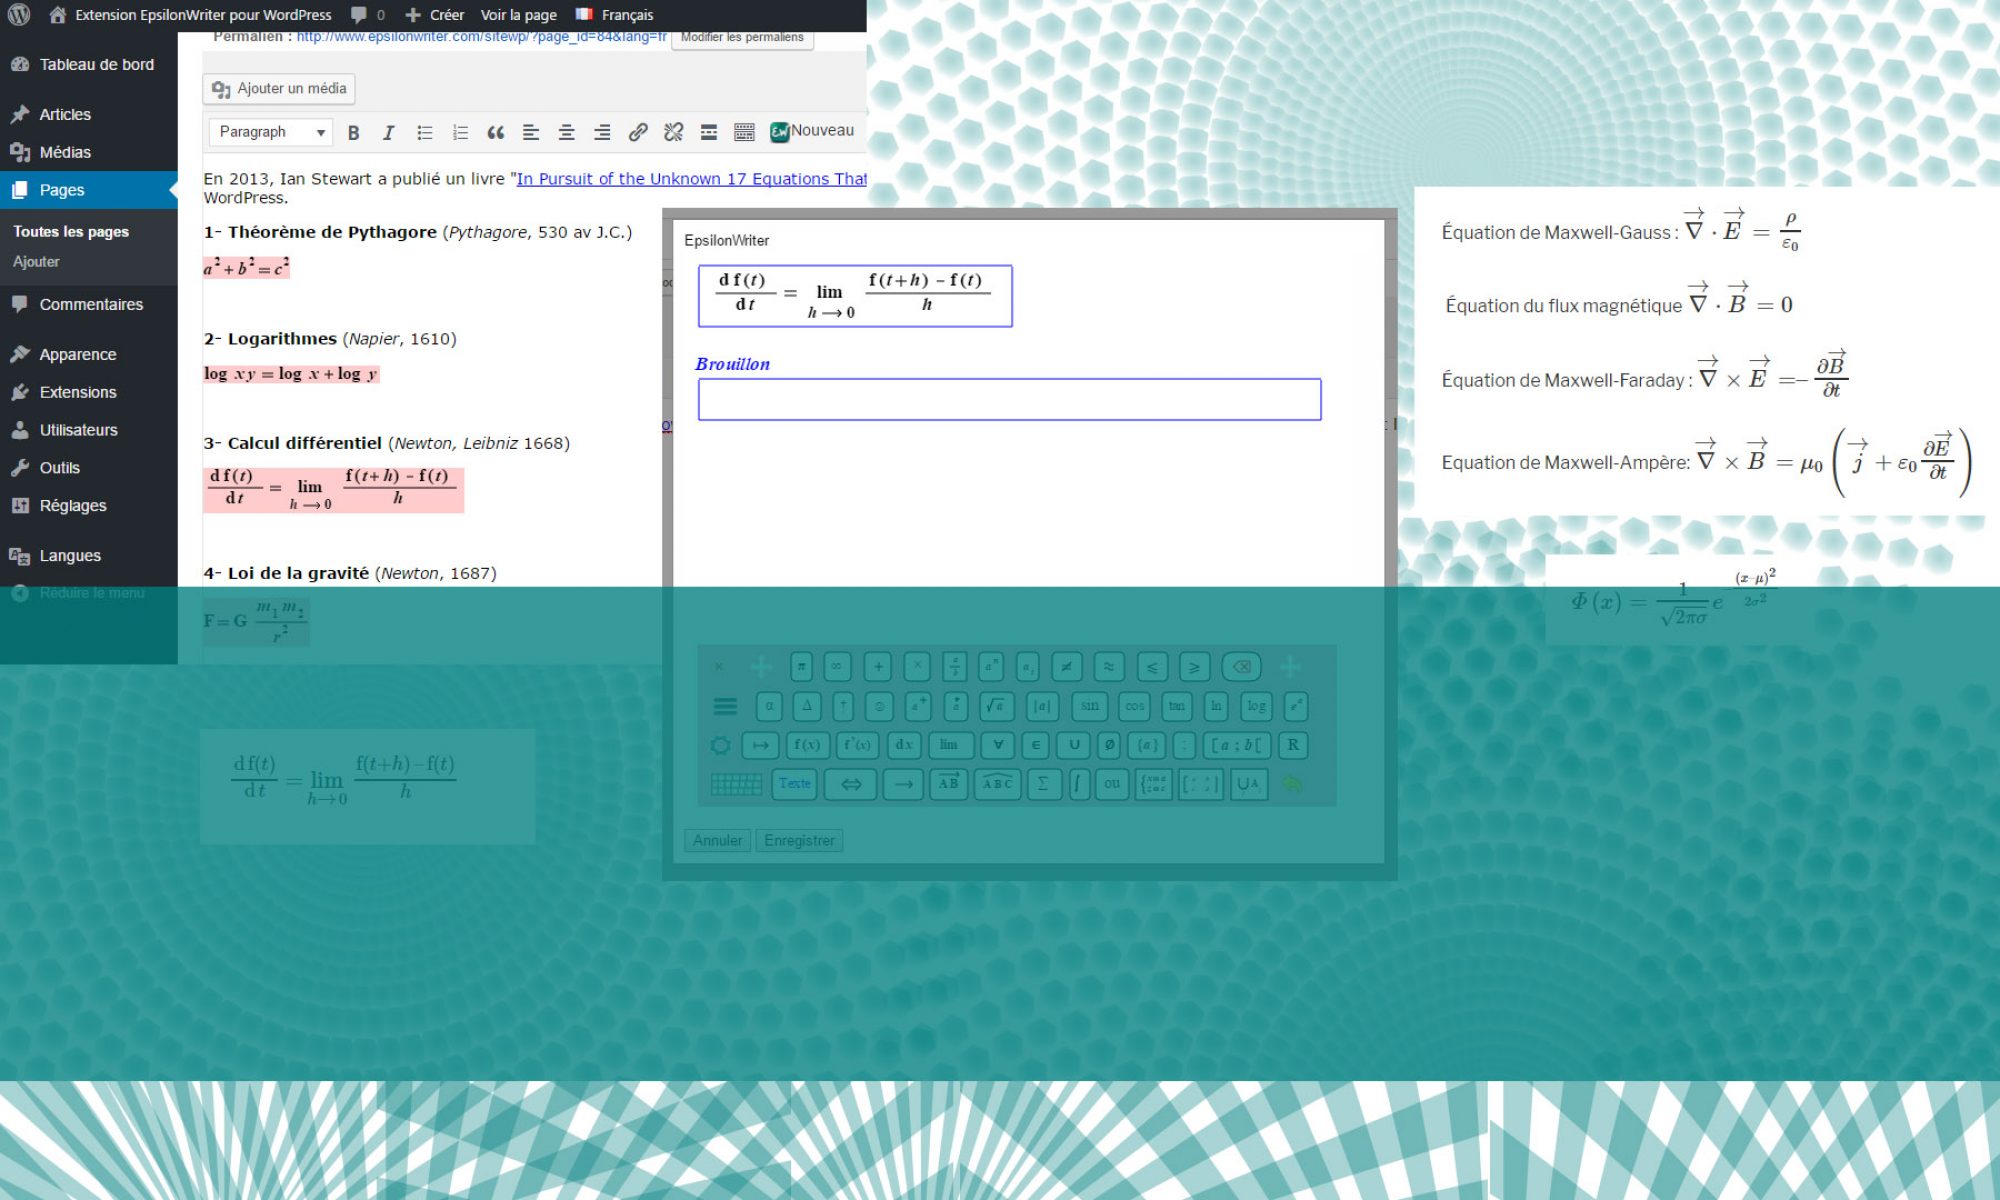Open the Outils menu
Viewport: 2000px width, 1200px height.
[89, 468]
